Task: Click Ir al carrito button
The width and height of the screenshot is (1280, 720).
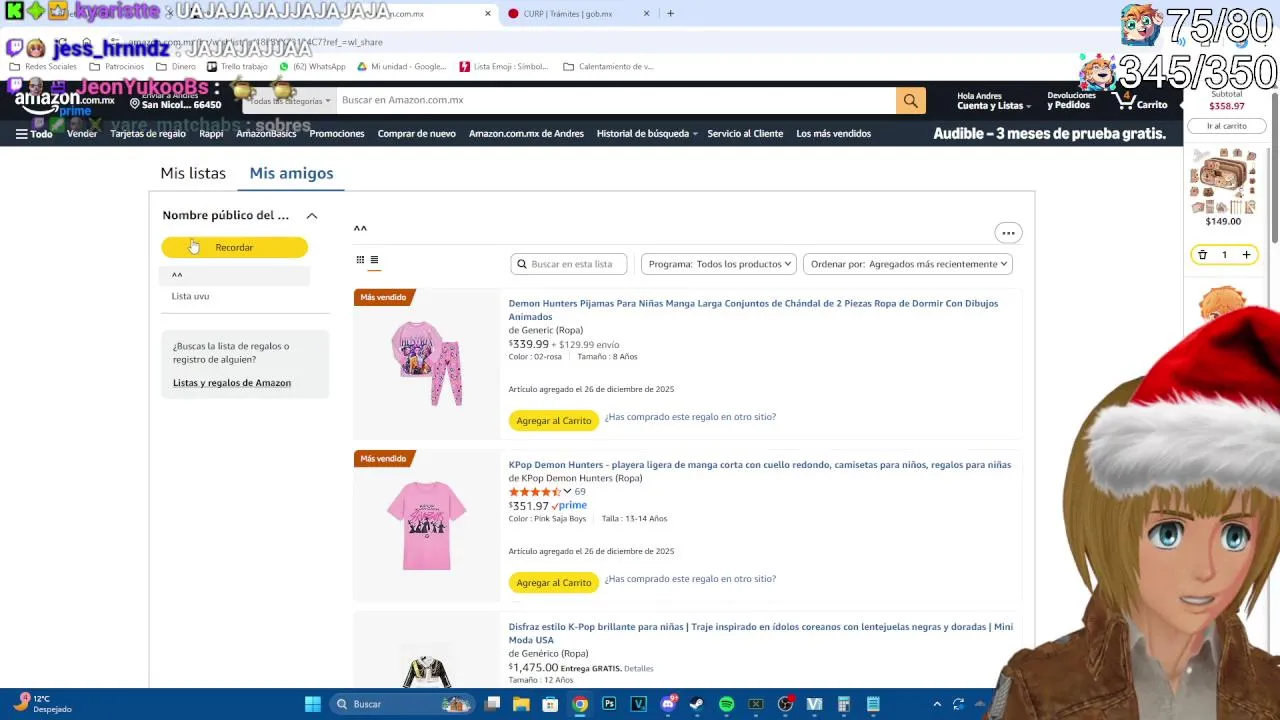Action: click(x=1226, y=126)
